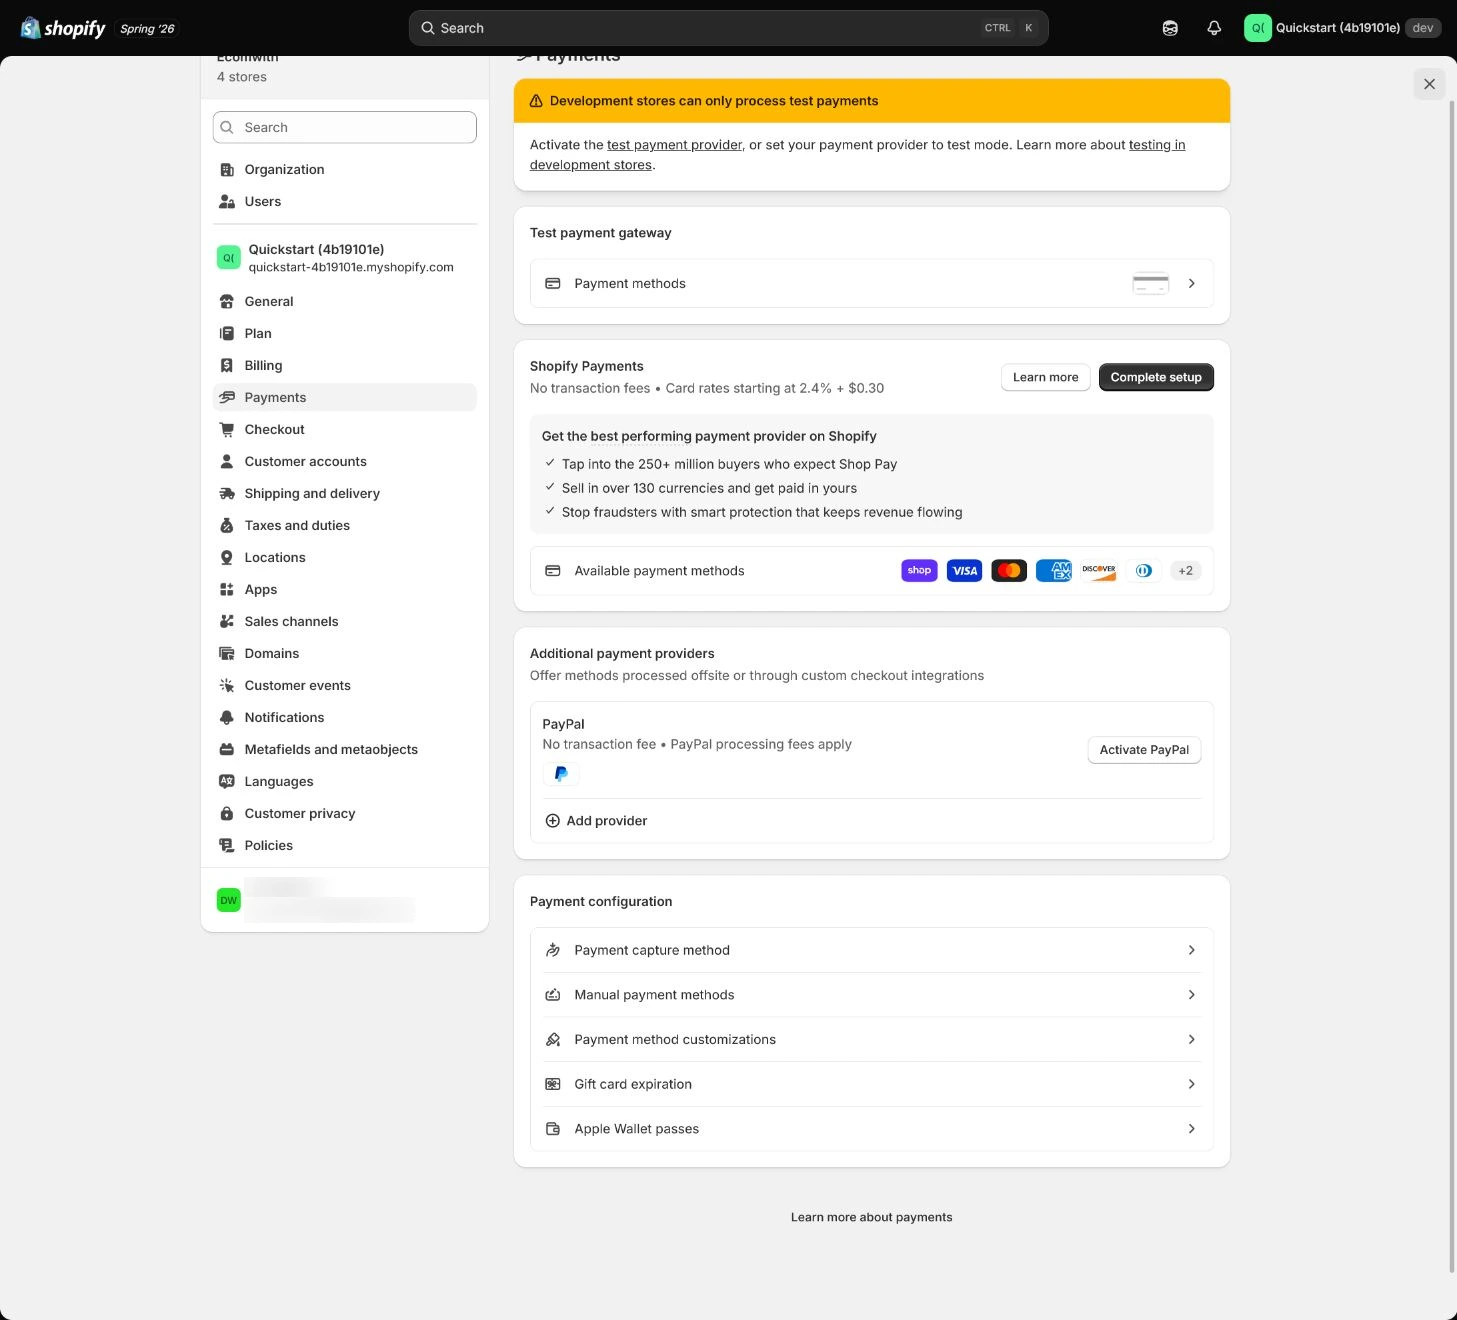Click the Policies icon
This screenshot has width=1457, height=1320.
(227, 846)
